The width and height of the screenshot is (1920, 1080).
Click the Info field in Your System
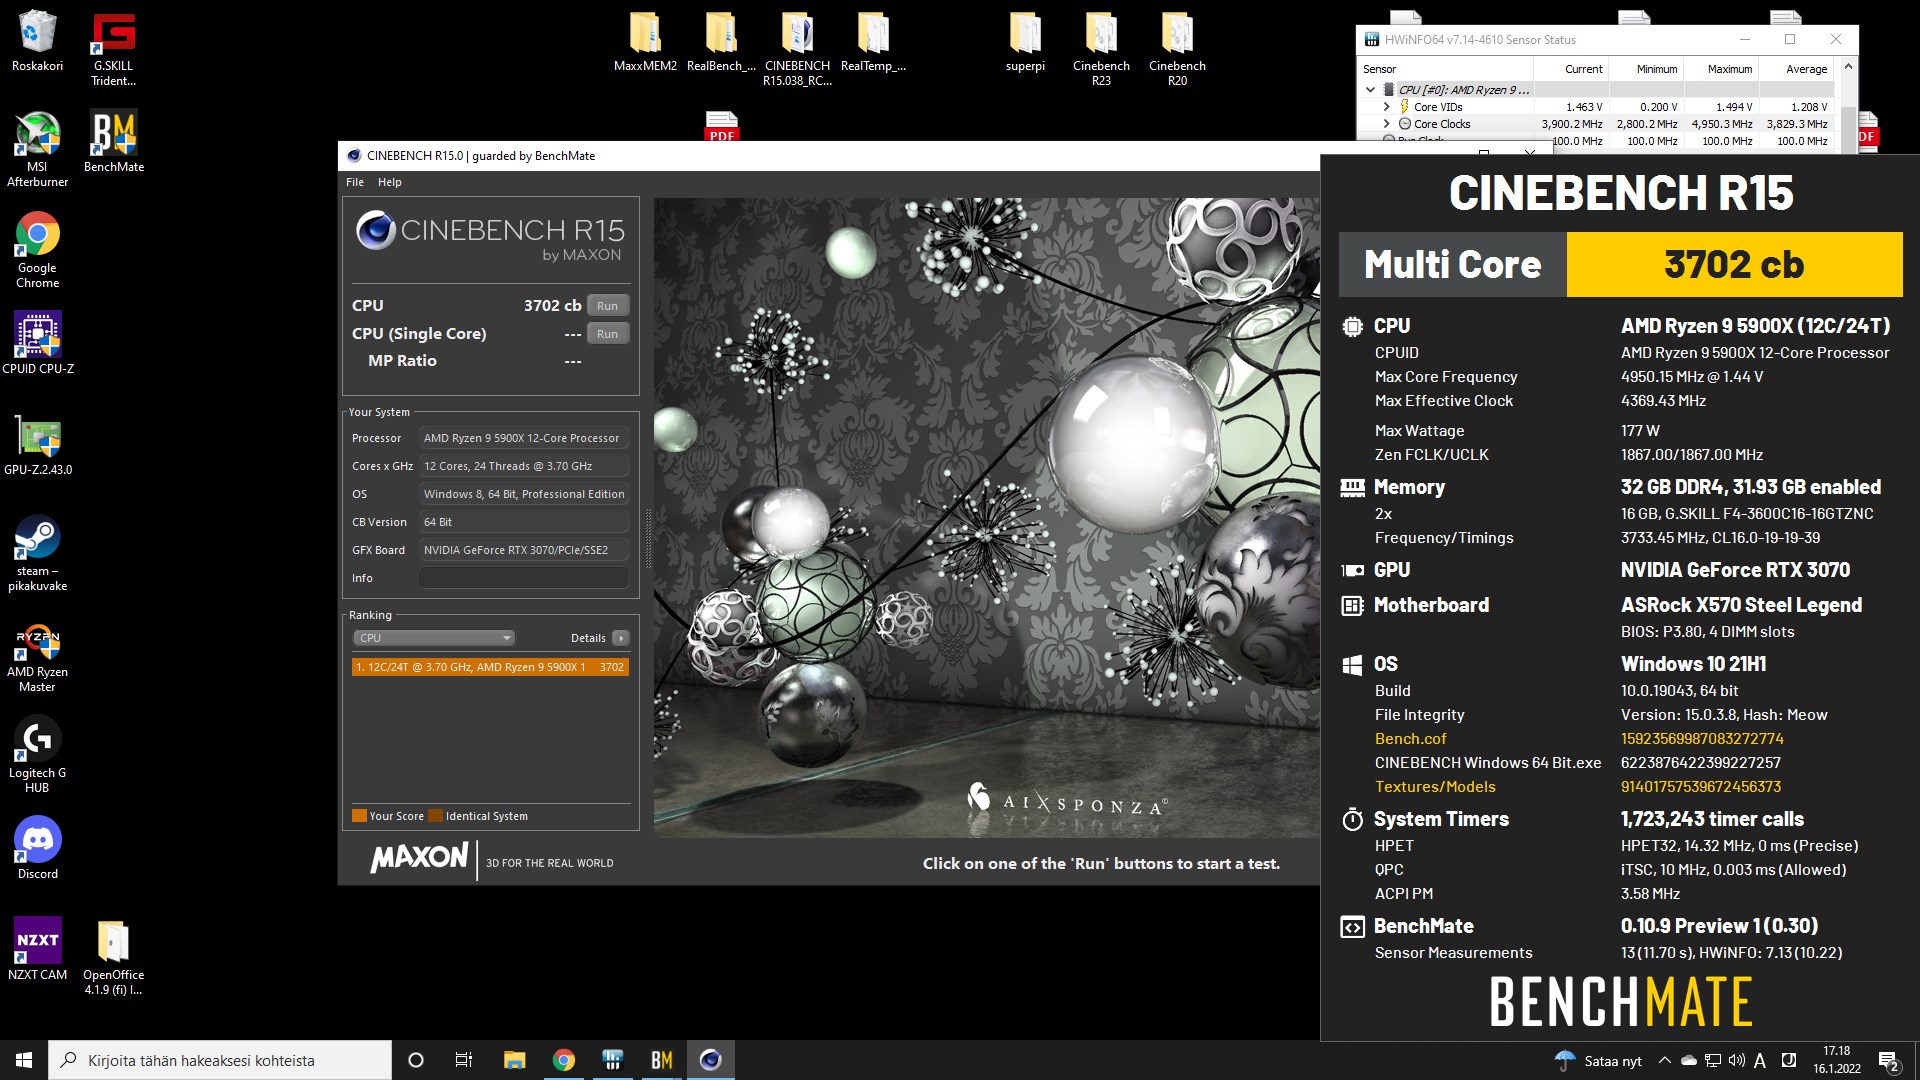tap(524, 578)
